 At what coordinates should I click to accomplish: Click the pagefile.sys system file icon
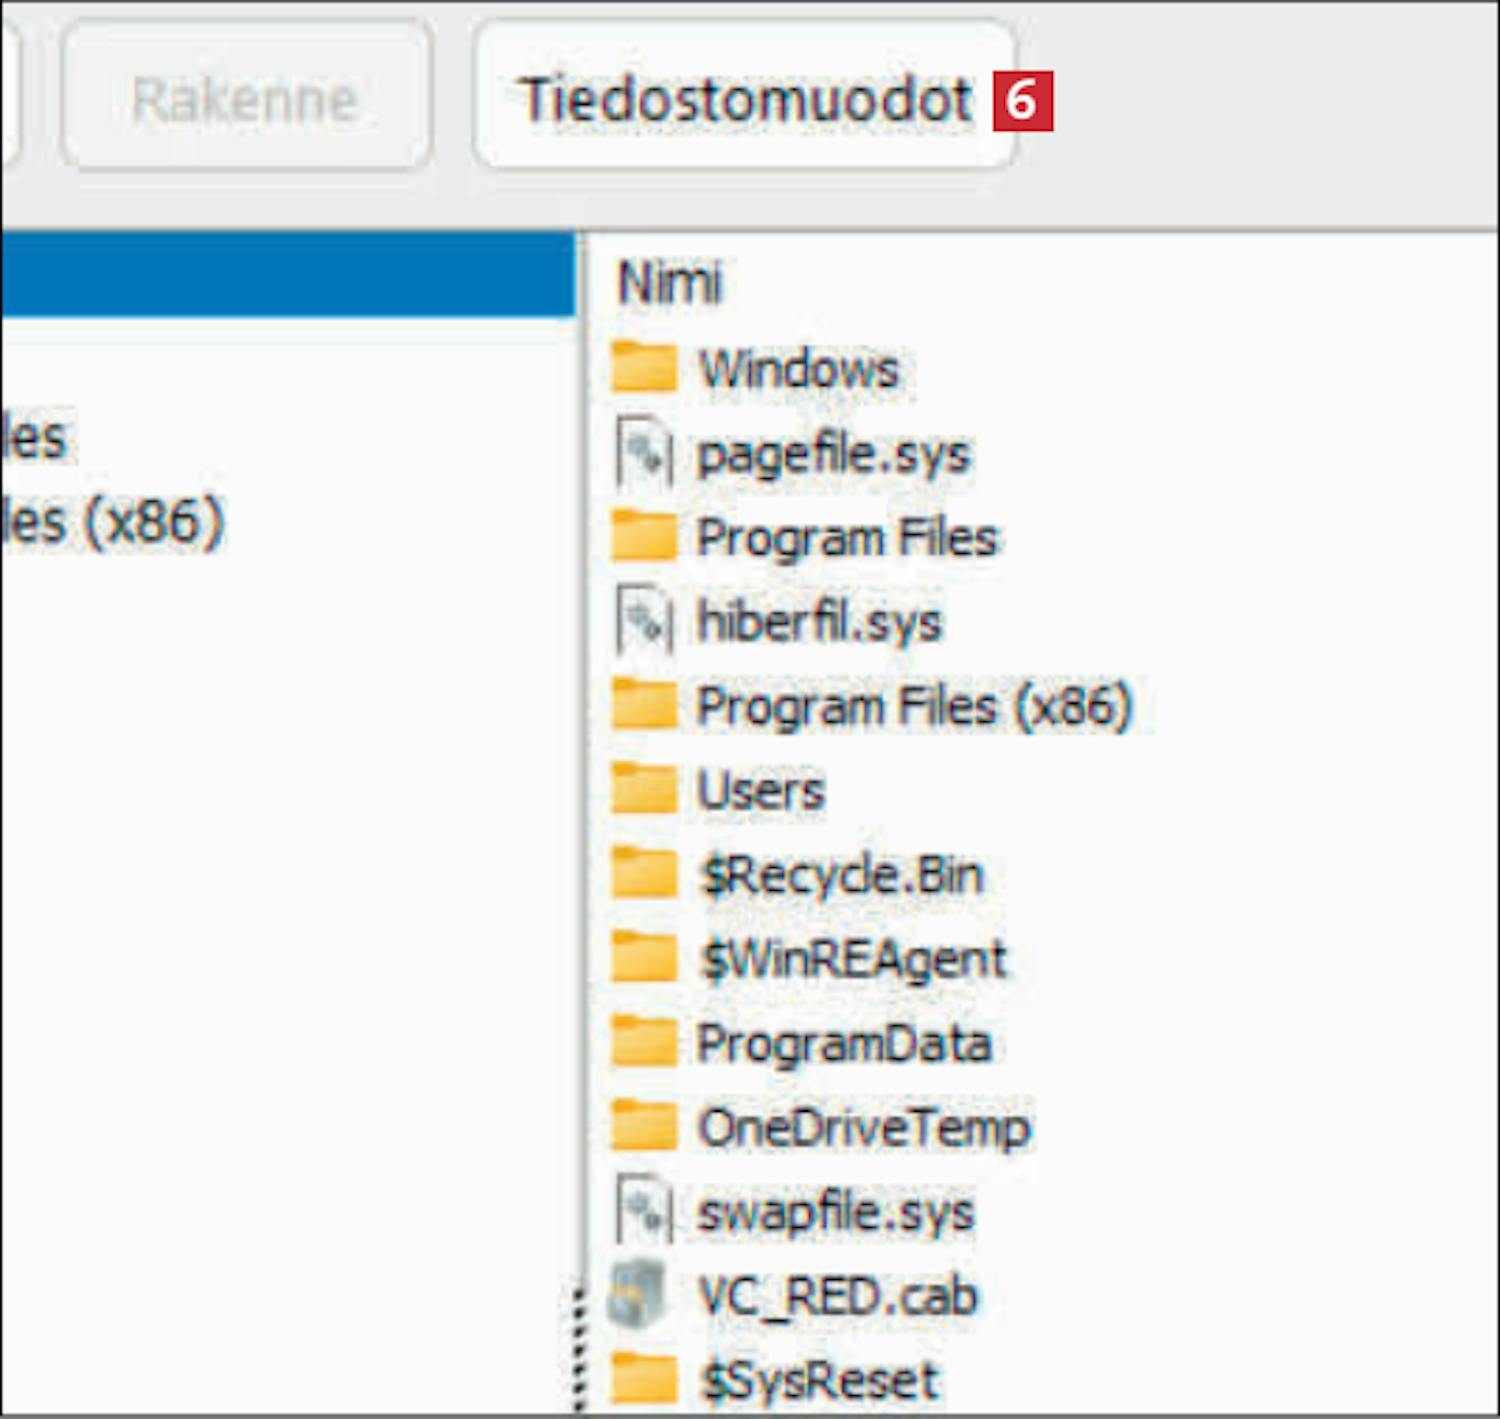[x=644, y=452]
